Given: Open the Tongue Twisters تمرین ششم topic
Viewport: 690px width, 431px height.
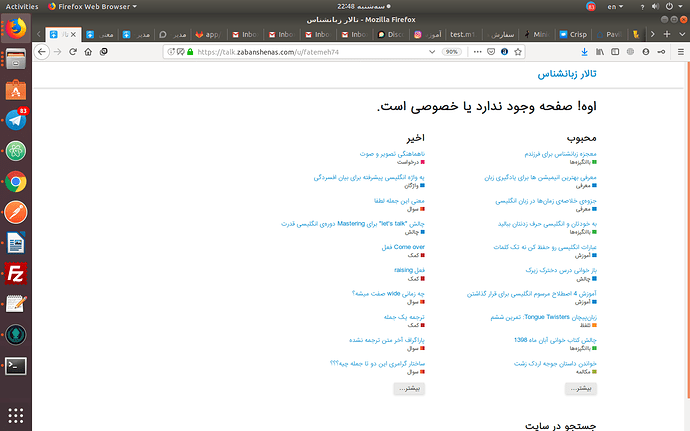Looking at the screenshot, I should (543, 317).
